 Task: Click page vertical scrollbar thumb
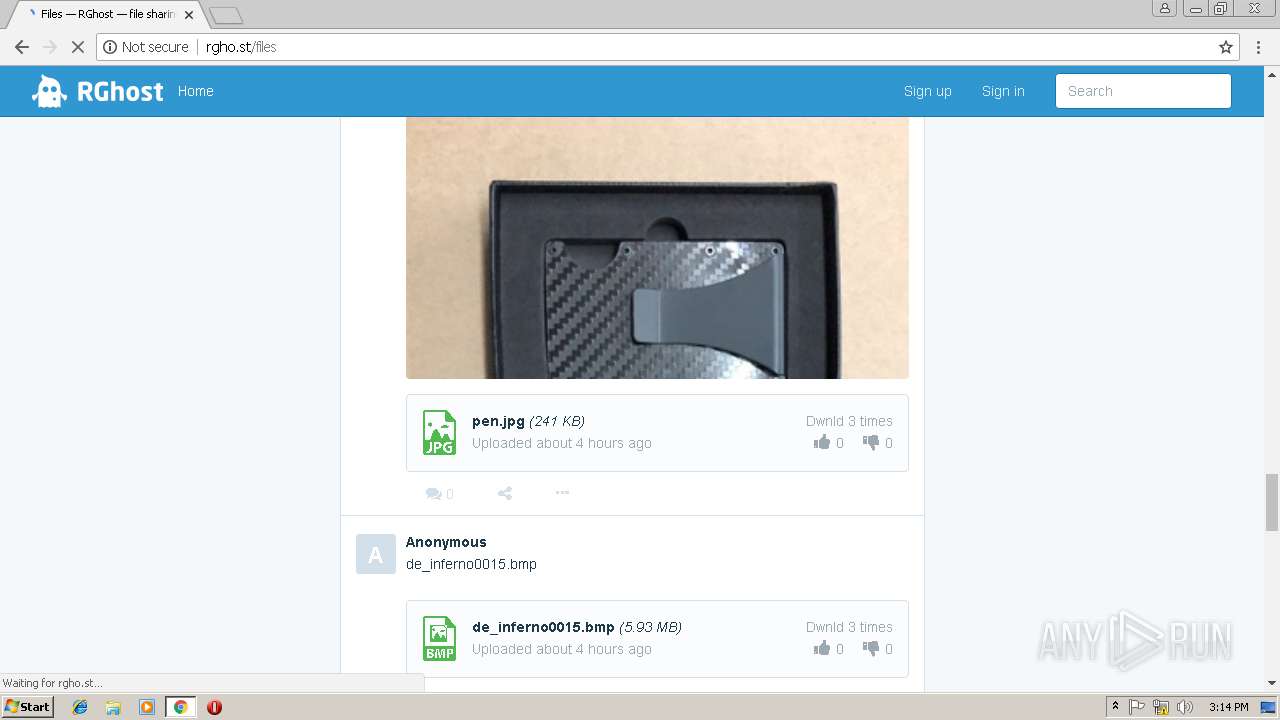click(1272, 503)
